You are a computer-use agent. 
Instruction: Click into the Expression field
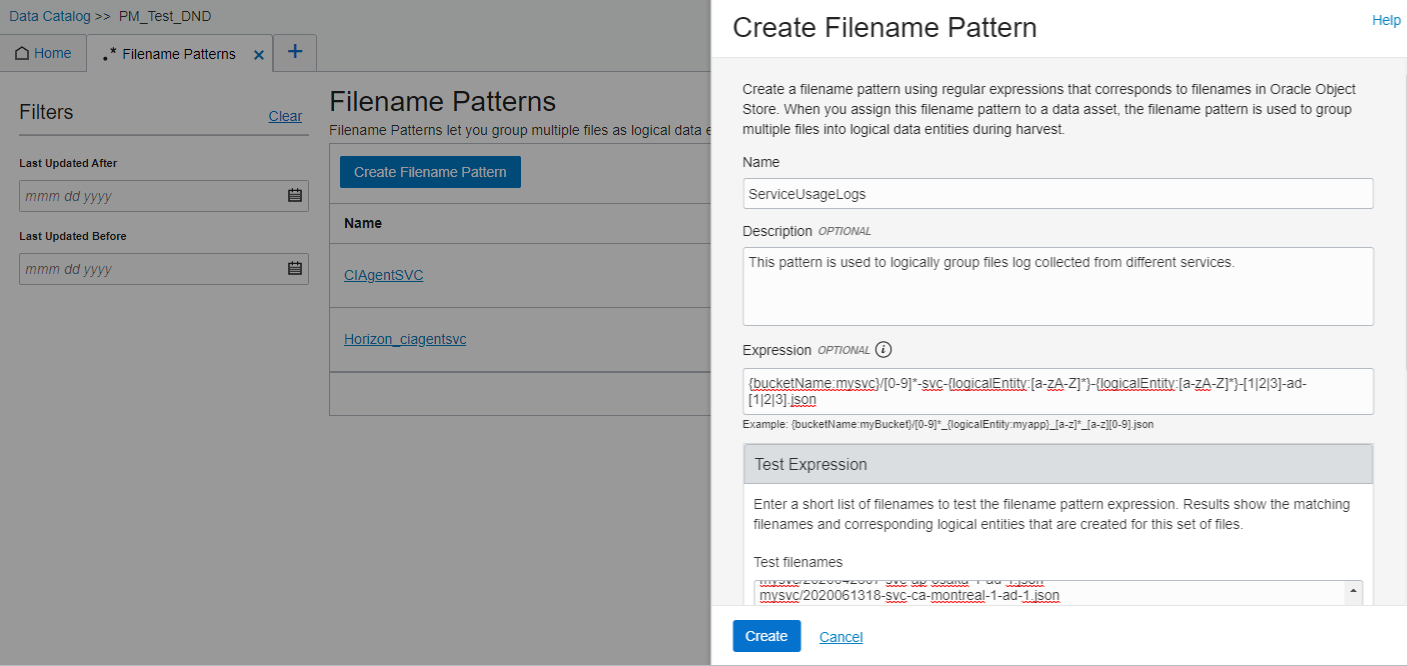[x=1057, y=391]
